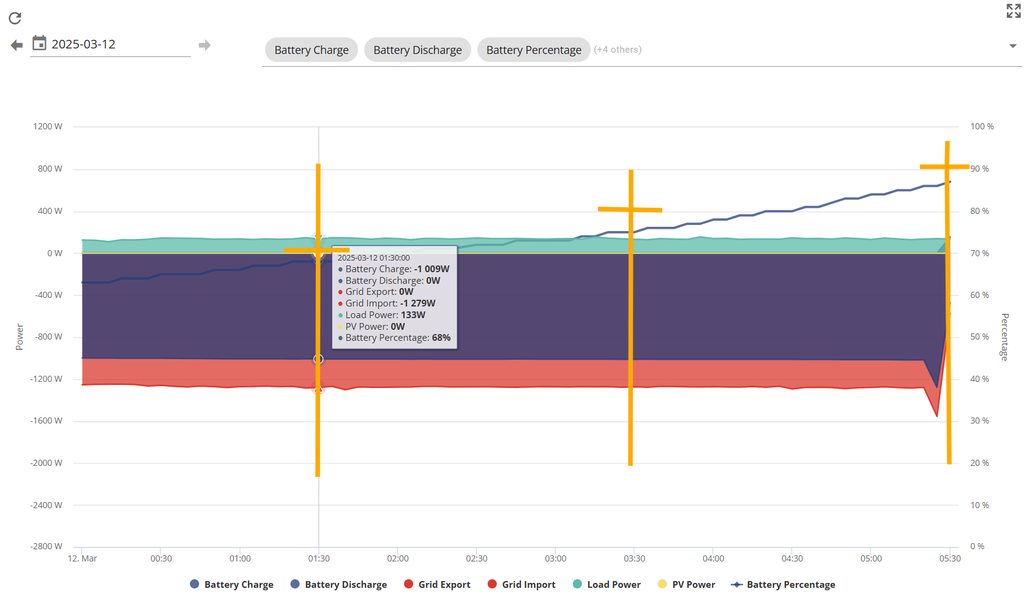
Task: Click the Battery Percentage chip
Action: point(533,50)
